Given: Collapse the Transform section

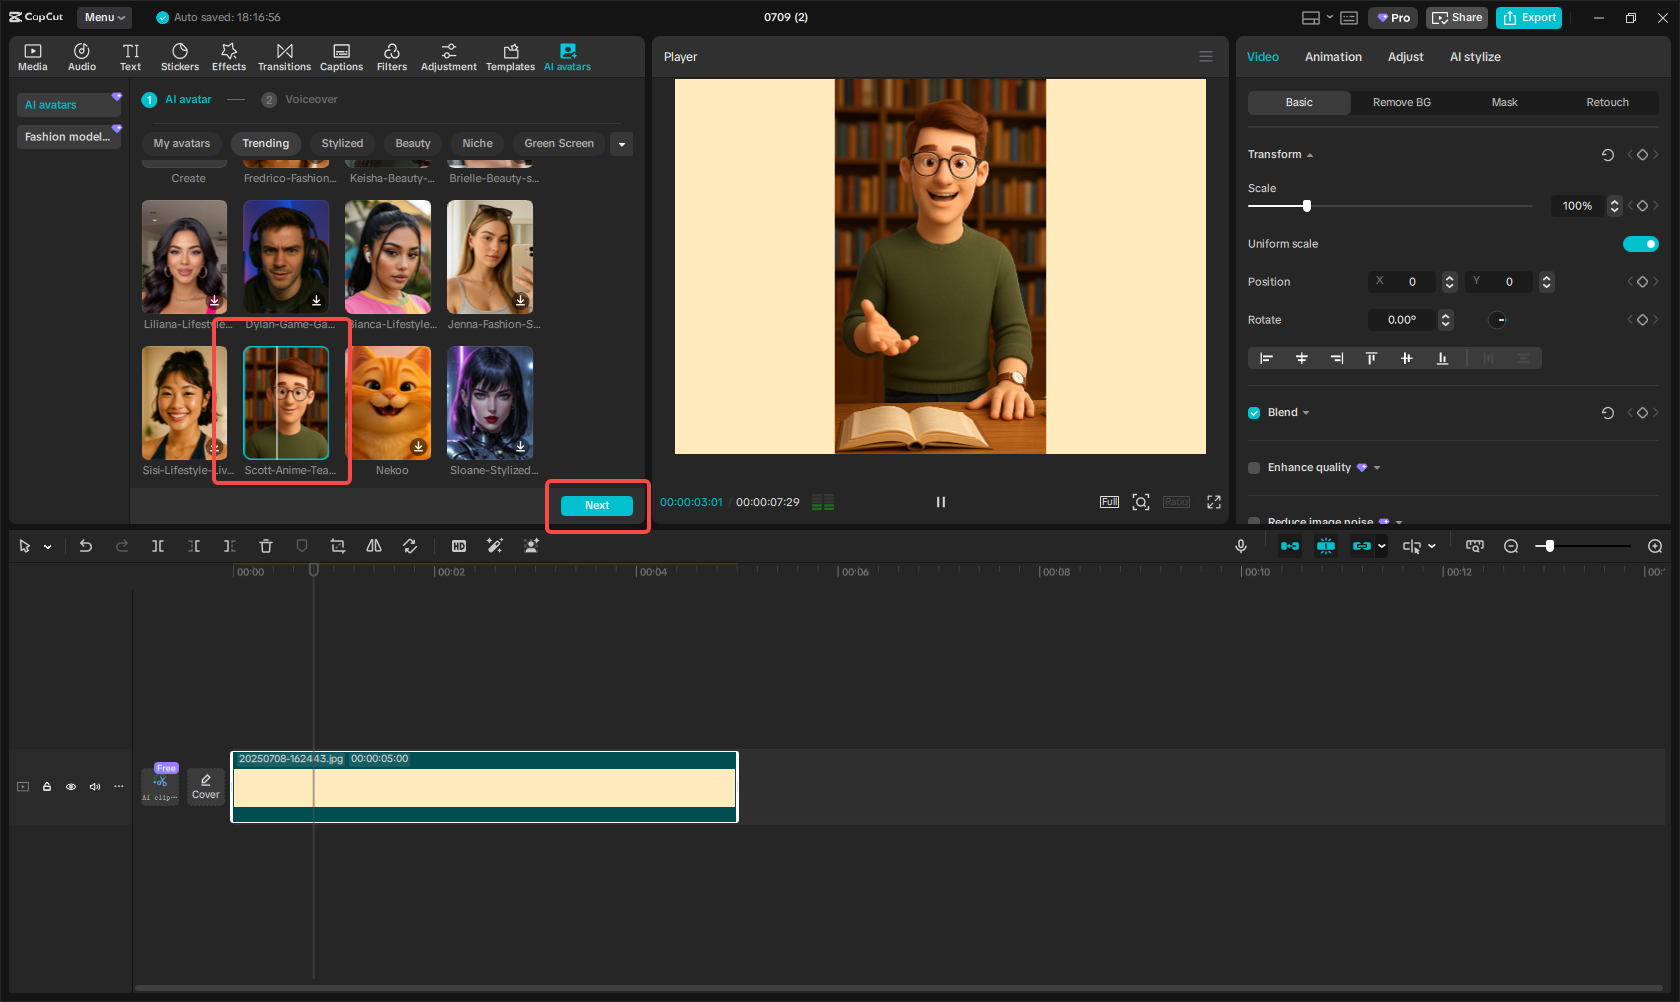Looking at the screenshot, I should pos(1310,154).
